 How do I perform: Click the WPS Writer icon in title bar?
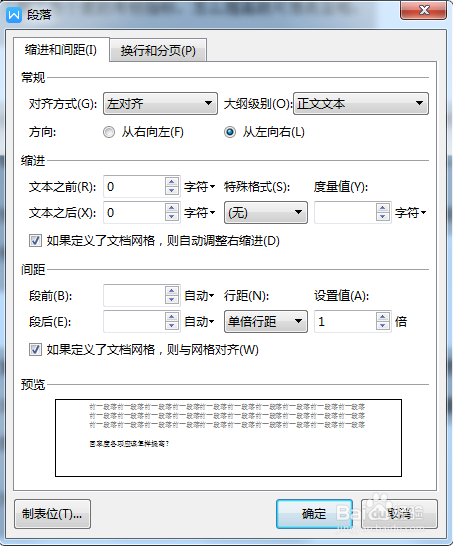(14, 15)
